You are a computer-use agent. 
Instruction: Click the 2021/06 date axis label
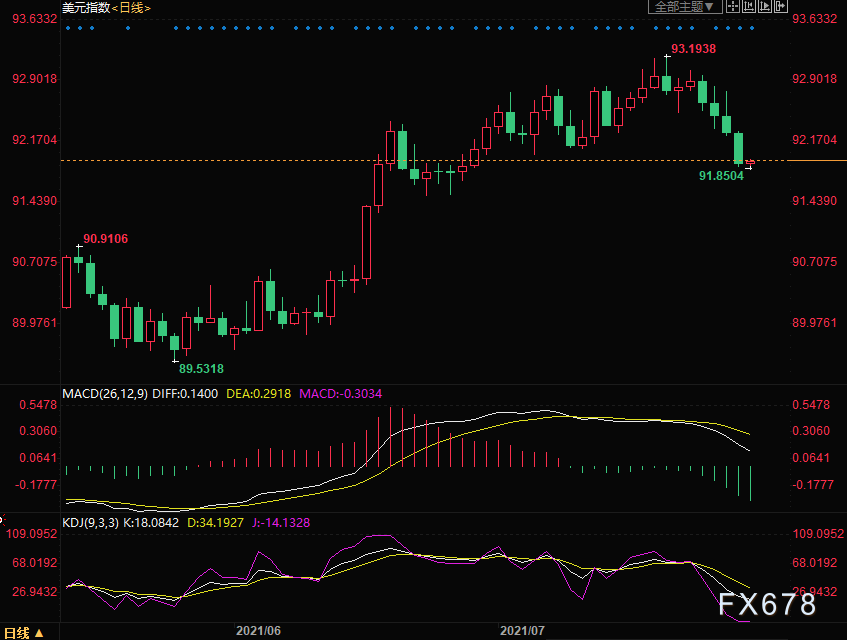[258, 630]
